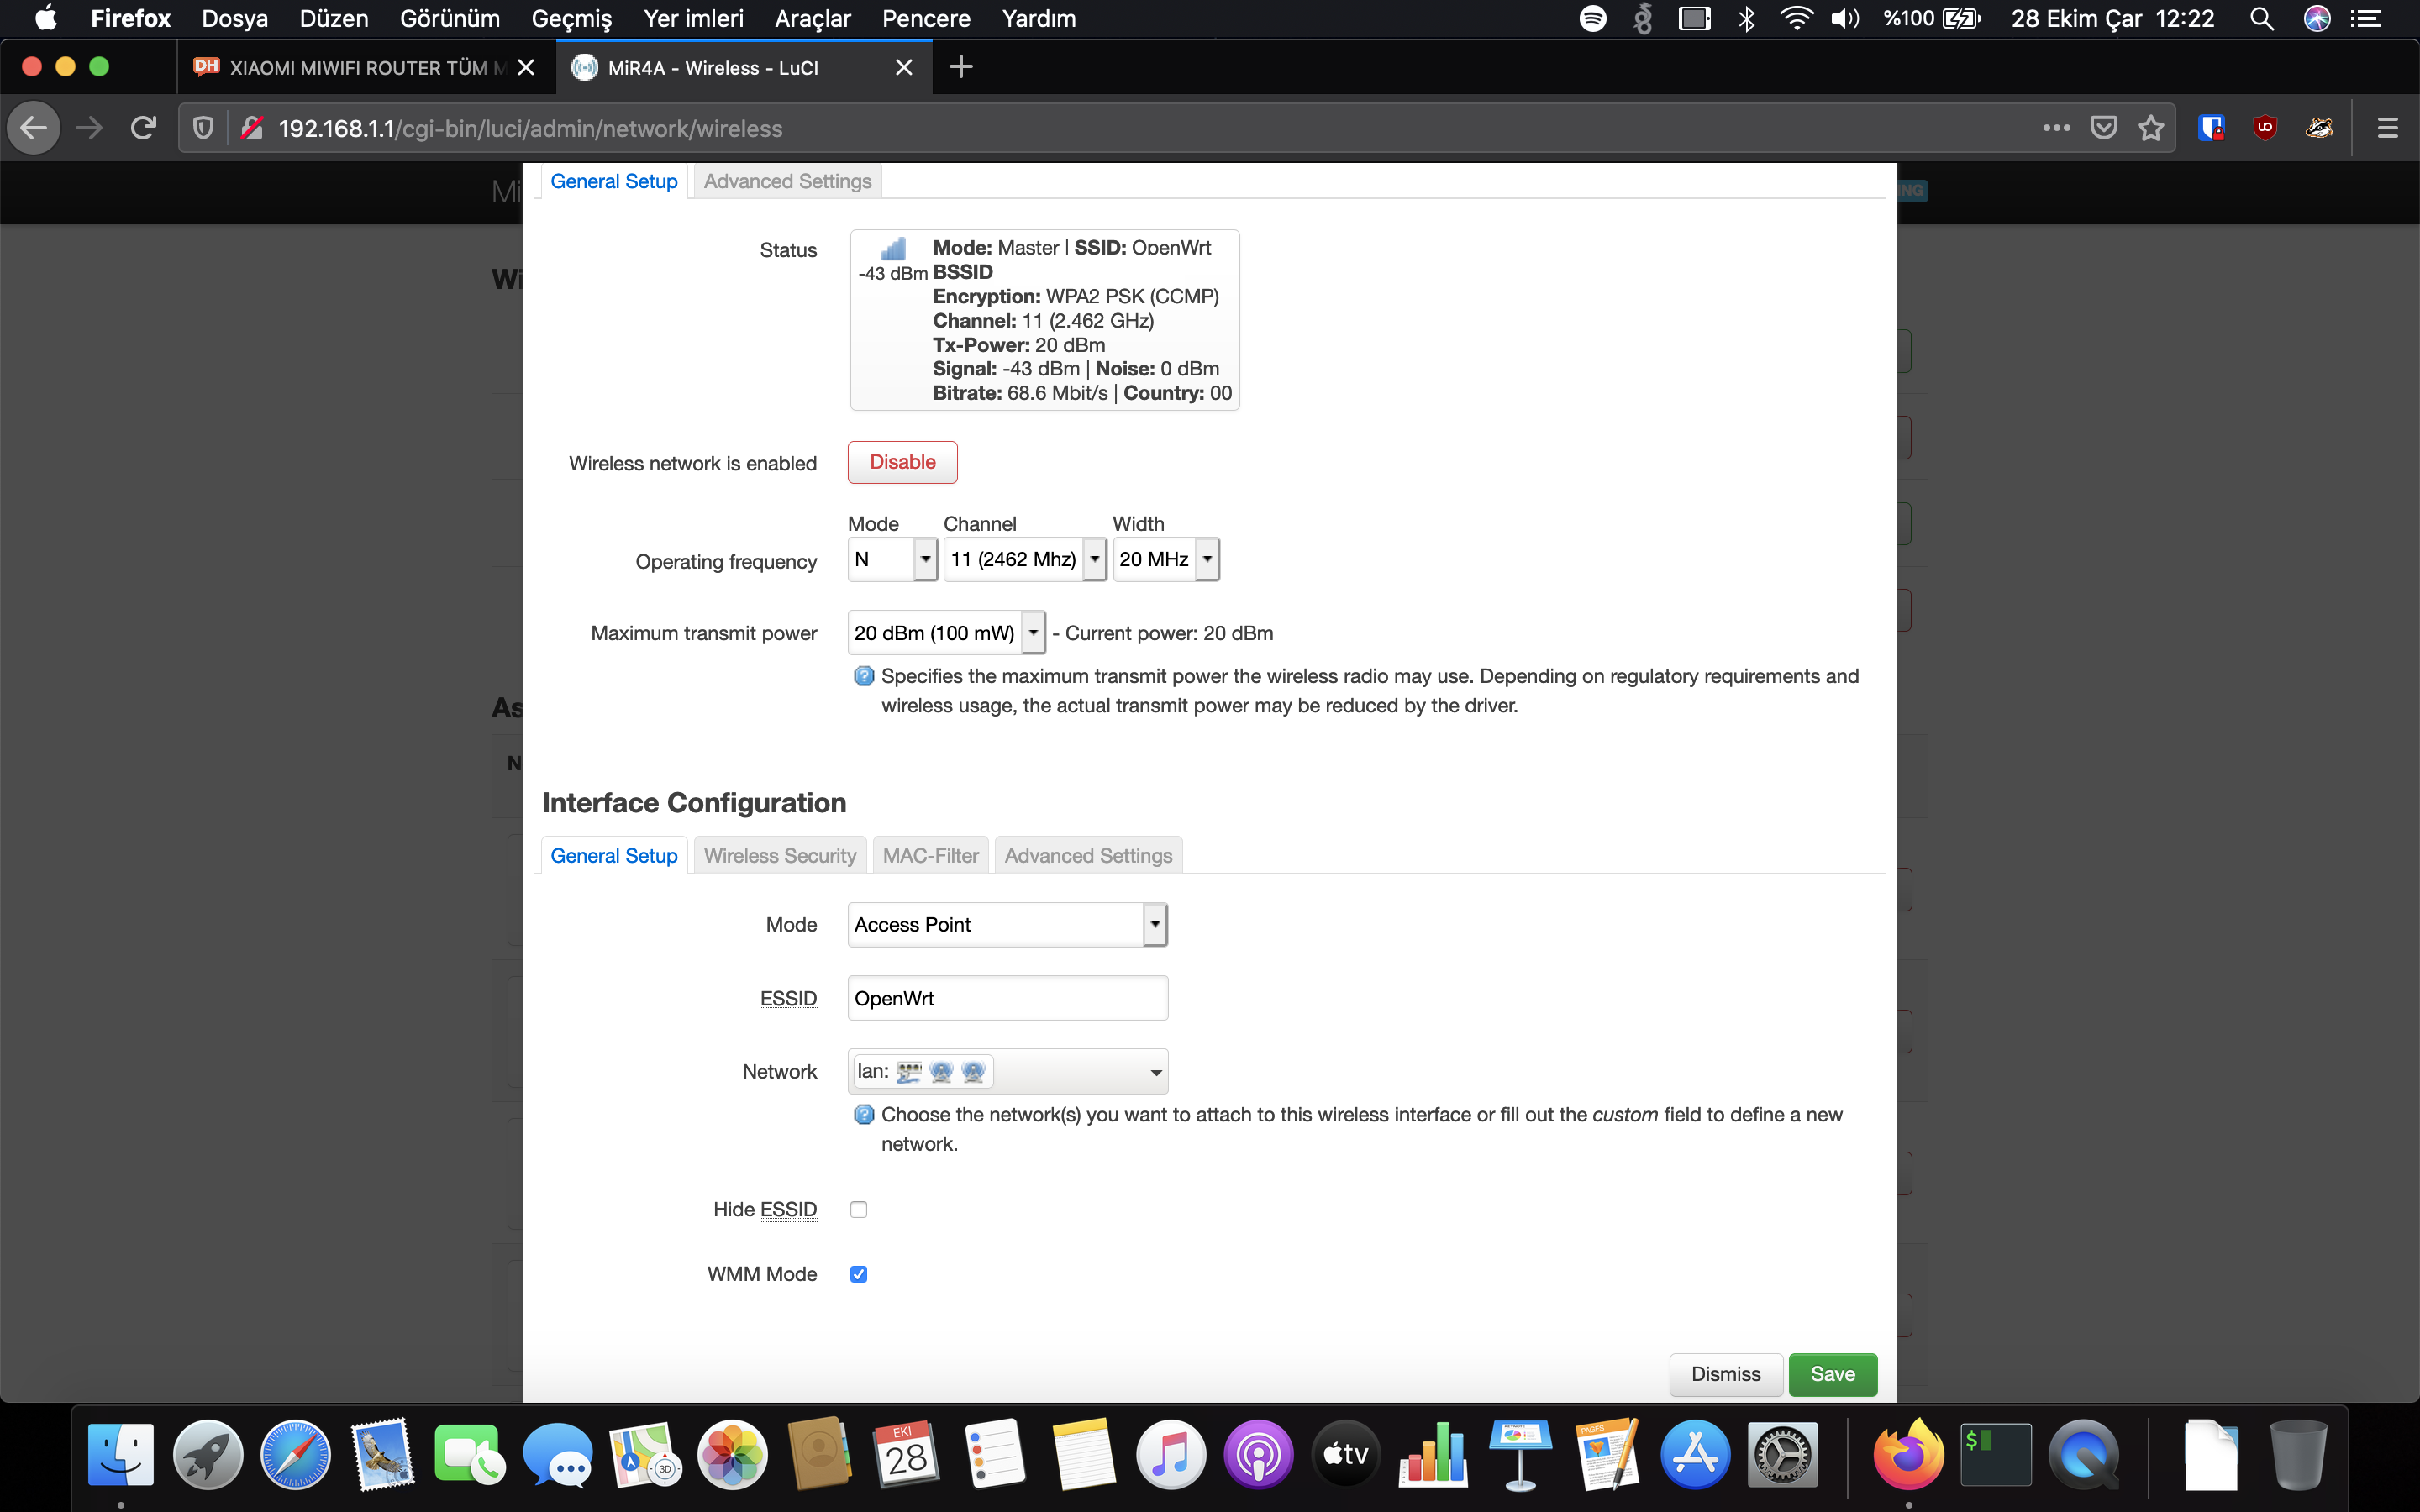Viewport: 2420px width, 1512px height.
Task: Click into the ESSID text field
Action: (x=1007, y=998)
